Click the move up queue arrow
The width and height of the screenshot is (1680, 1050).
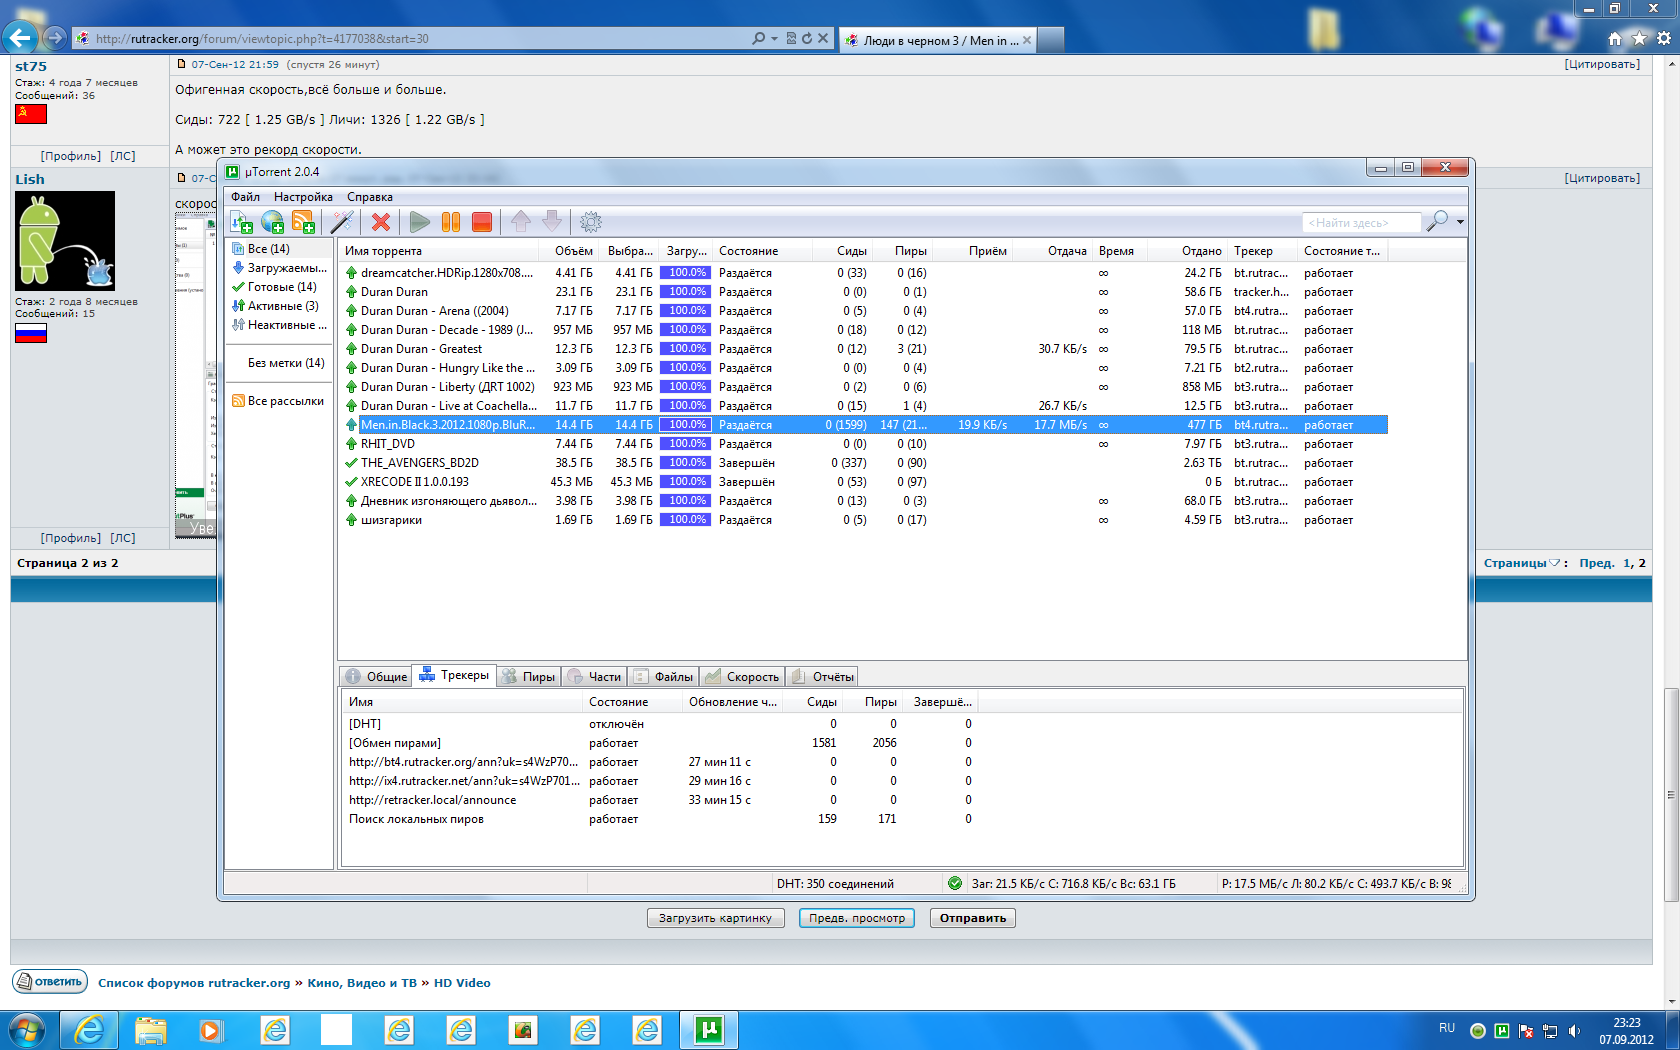(520, 222)
